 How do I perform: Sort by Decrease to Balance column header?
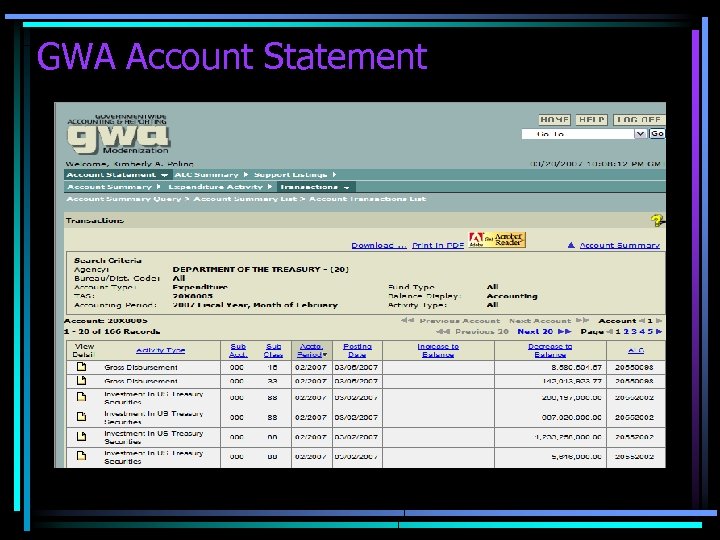[550, 350]
